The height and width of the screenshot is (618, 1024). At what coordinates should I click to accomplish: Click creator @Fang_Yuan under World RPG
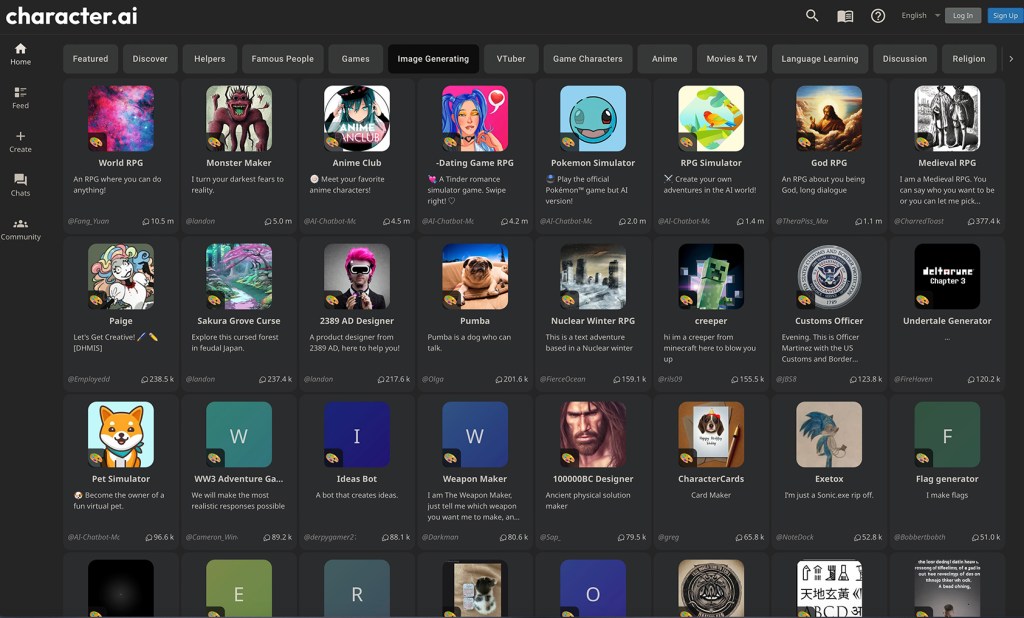click(x=88, y=221)
